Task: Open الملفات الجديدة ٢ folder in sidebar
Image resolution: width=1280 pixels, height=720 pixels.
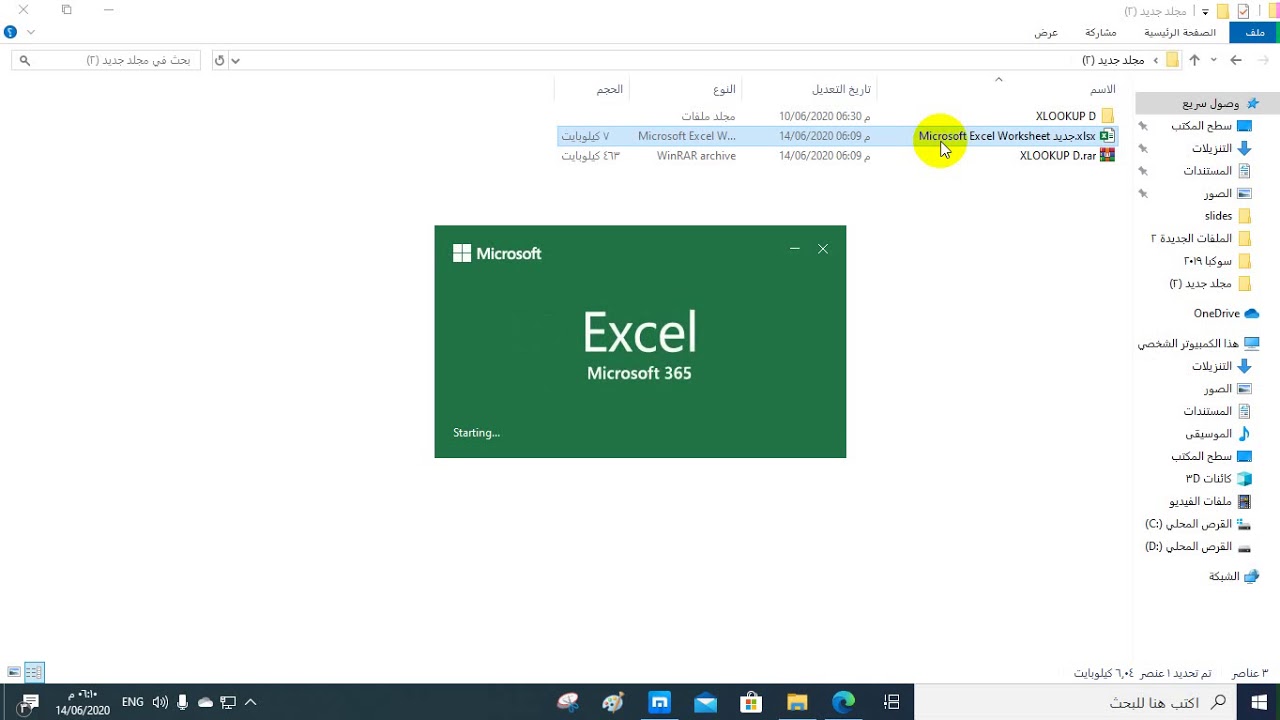Action: [x=1200, y=238]
